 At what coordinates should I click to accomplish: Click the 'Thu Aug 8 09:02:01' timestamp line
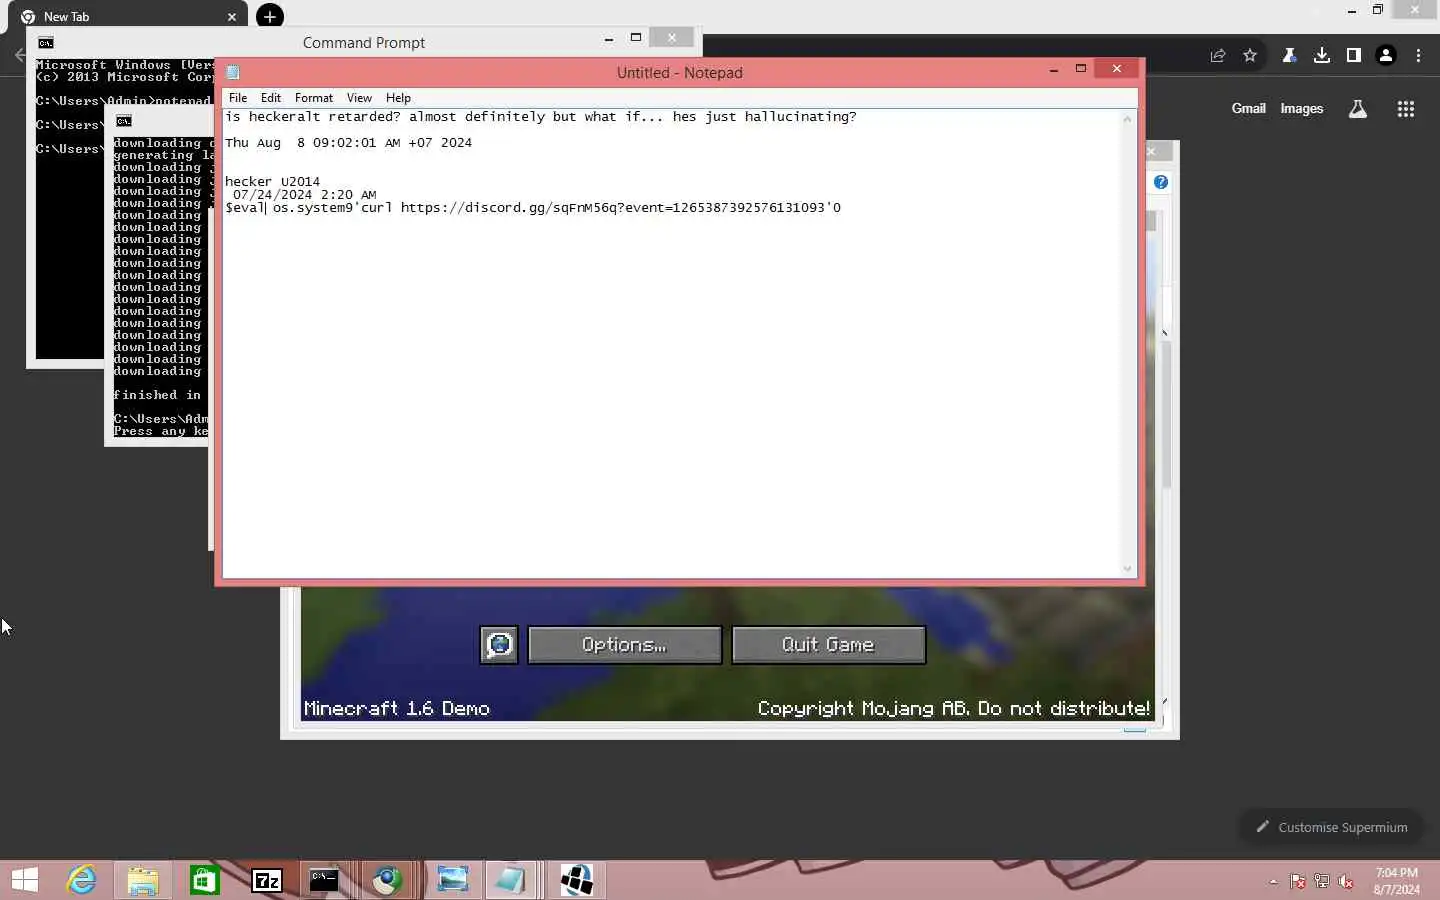pyautogui.click(x=348, y=143)
